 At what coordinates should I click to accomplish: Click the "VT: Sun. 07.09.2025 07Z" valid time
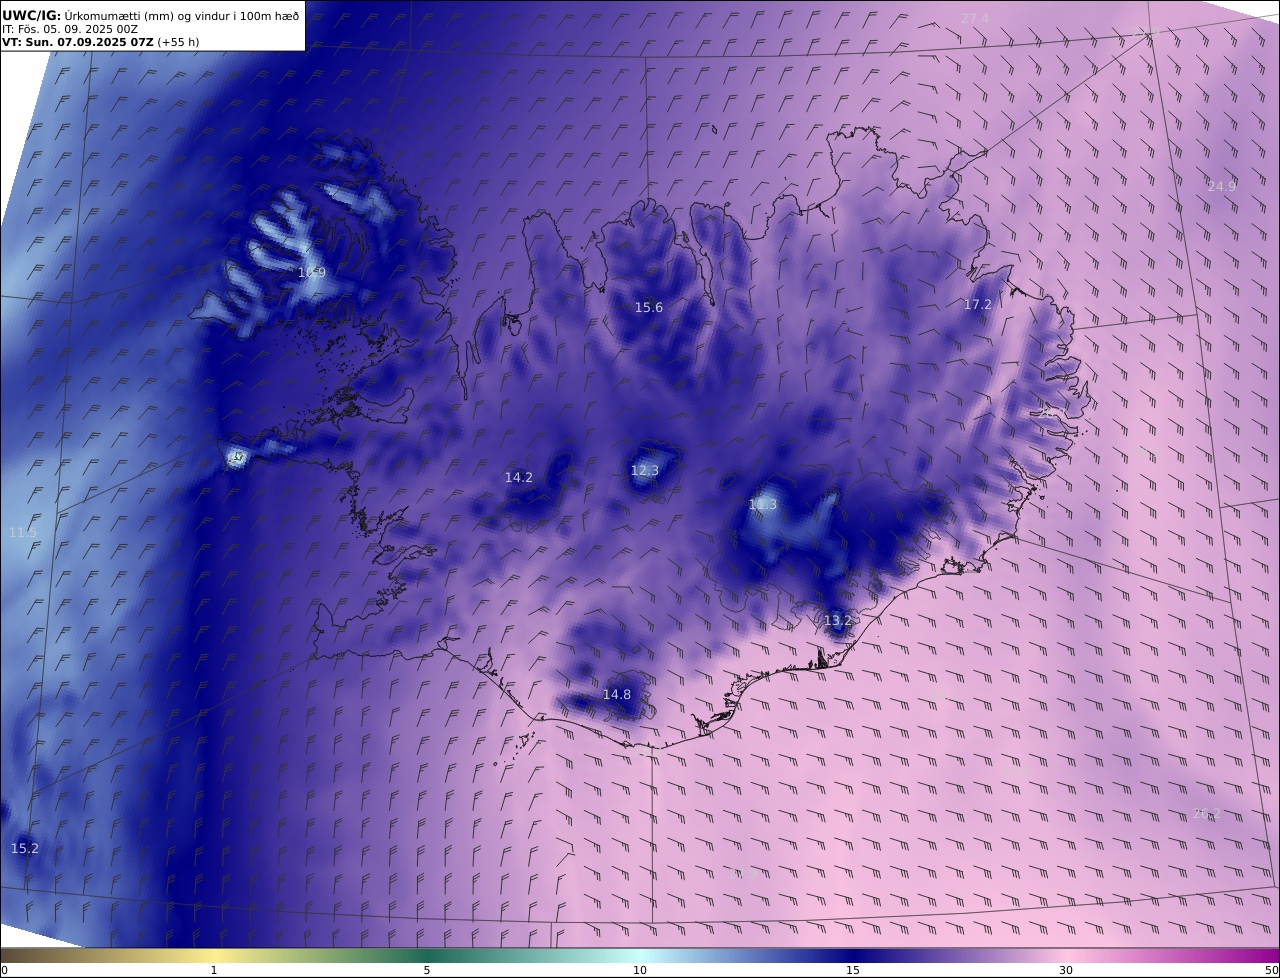(x=78, y=42)
